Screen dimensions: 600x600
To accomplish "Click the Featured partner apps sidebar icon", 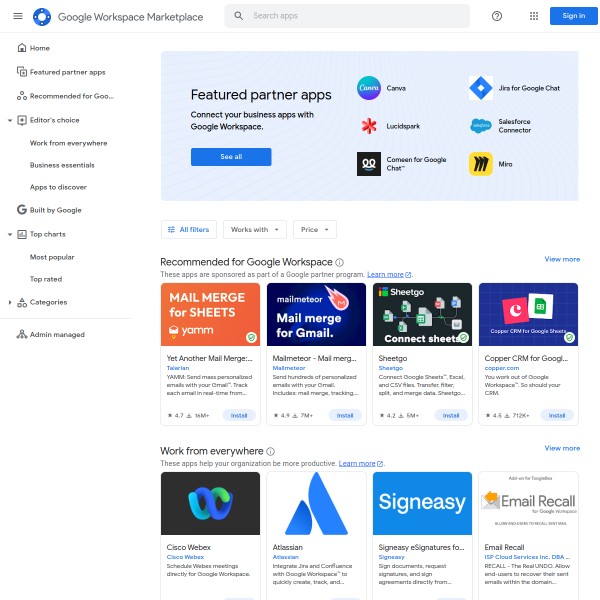I will point(22,72).
